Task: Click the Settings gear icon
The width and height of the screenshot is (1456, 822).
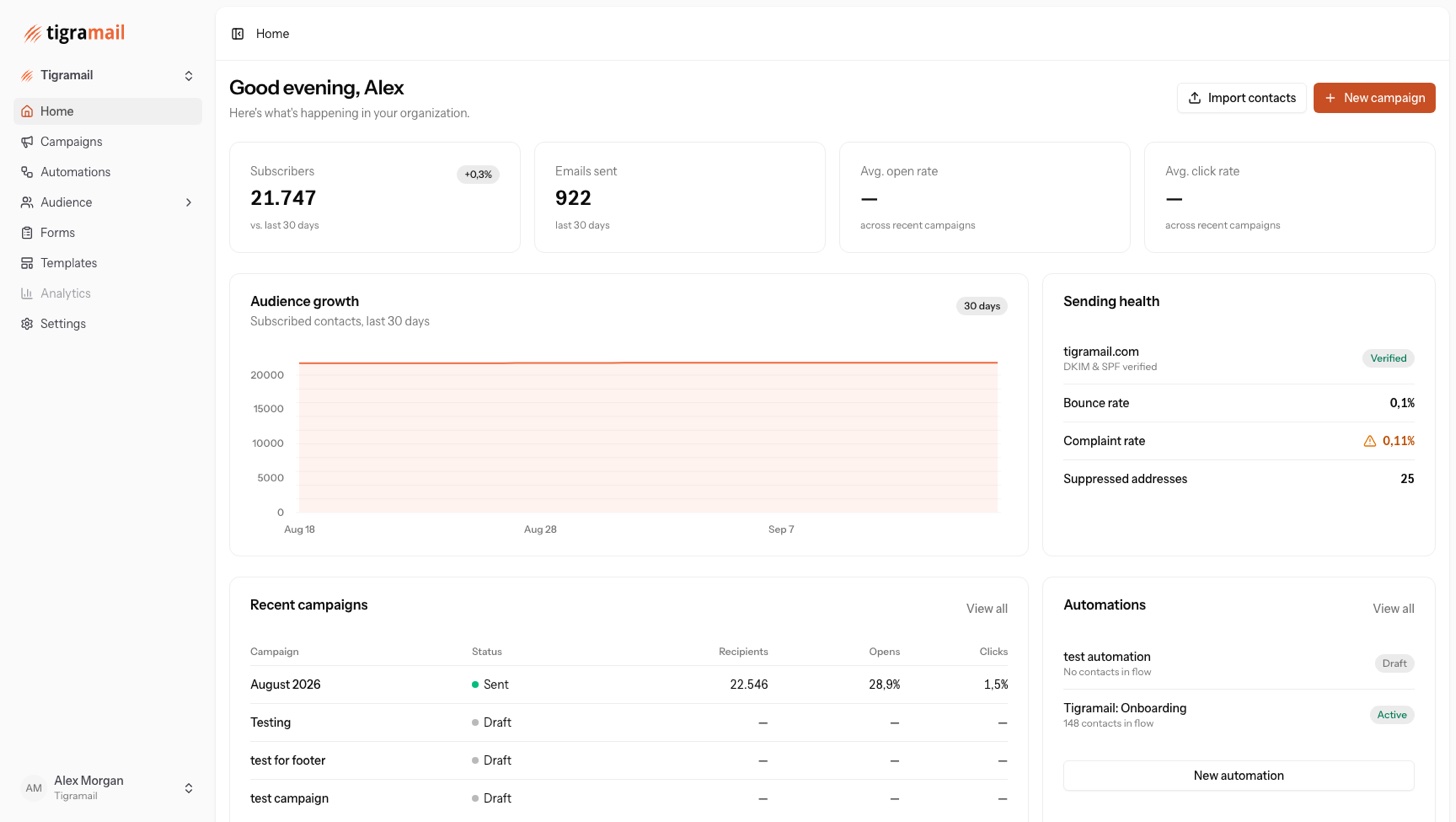Action: coord(27,324)
